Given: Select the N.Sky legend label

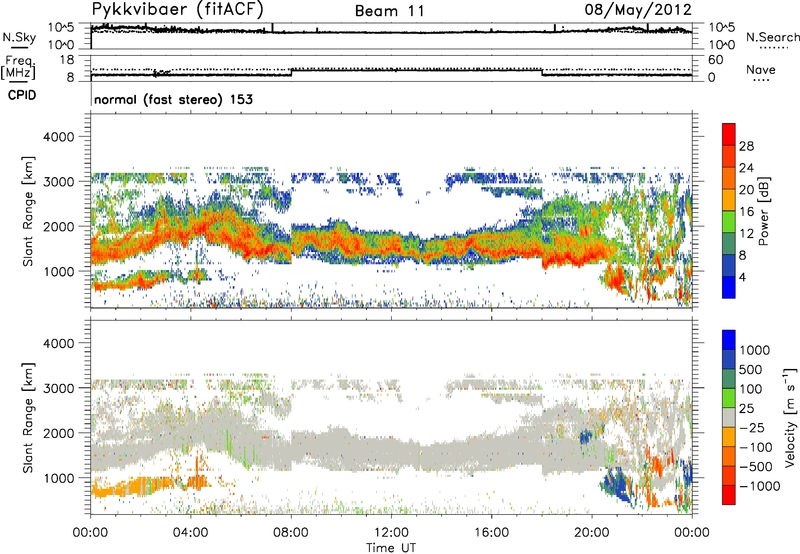Looking at the screenshot, I should pos(19,37).
